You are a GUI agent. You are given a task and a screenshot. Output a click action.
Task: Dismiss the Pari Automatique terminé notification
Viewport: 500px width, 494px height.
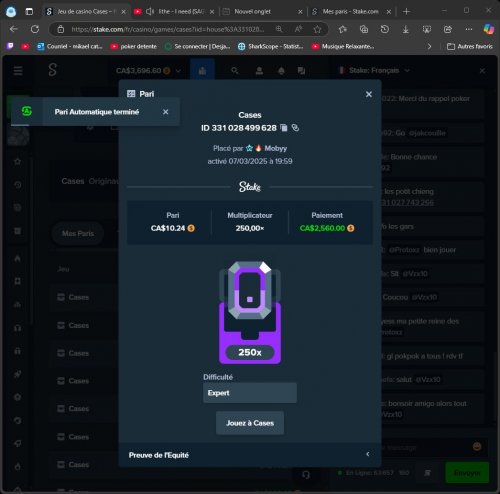[166, 112]
